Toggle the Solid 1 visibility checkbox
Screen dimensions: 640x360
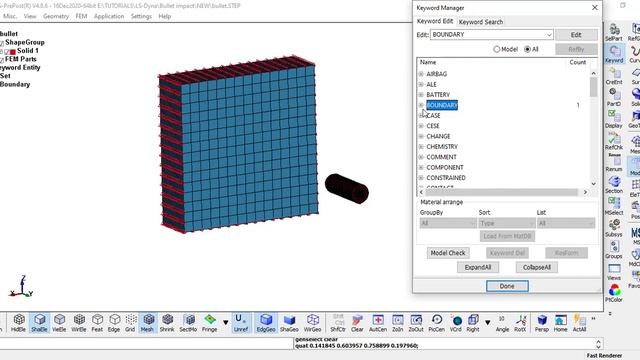(7, 51)
